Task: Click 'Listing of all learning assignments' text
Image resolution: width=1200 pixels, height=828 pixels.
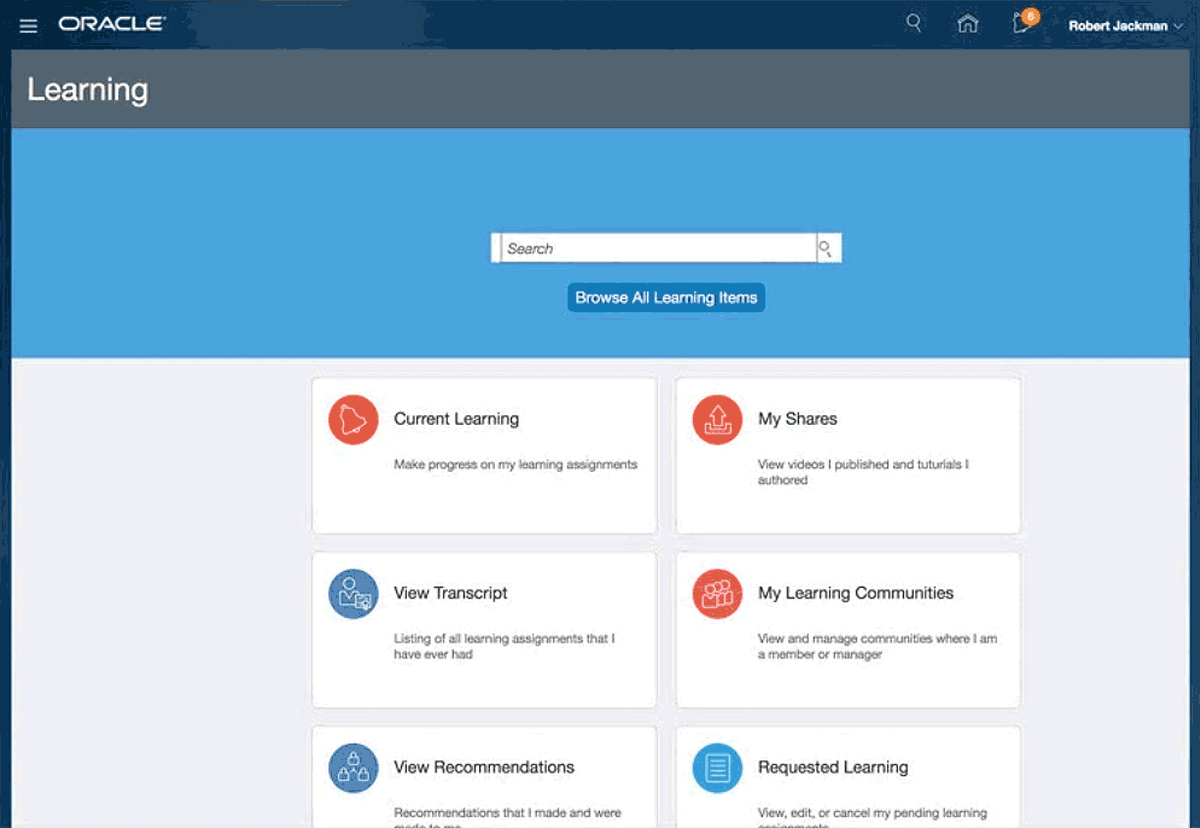Action: point(504,646)
